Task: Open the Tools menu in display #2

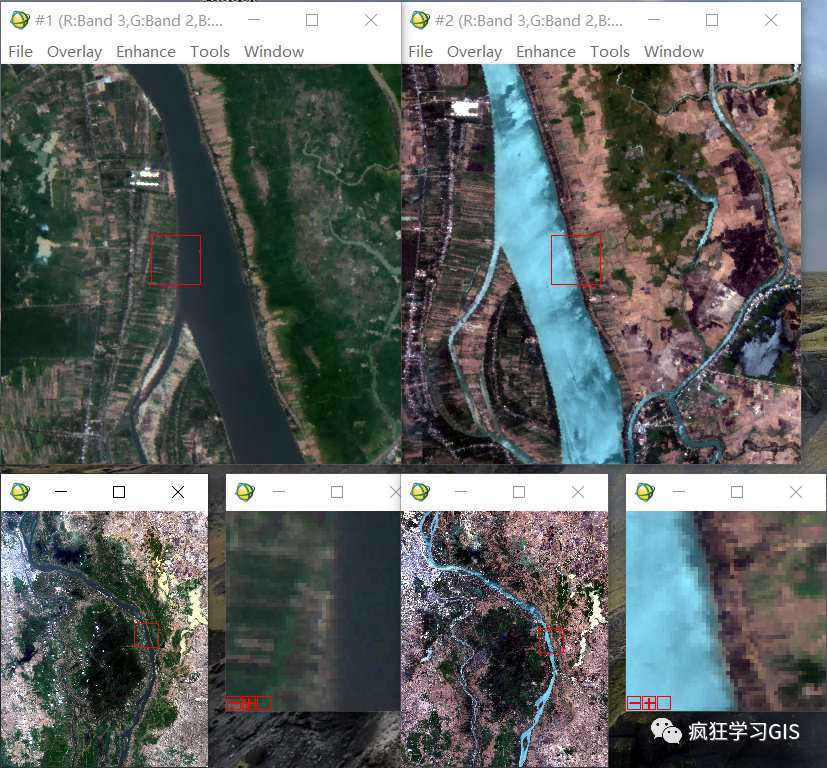Action: [610, 52]
